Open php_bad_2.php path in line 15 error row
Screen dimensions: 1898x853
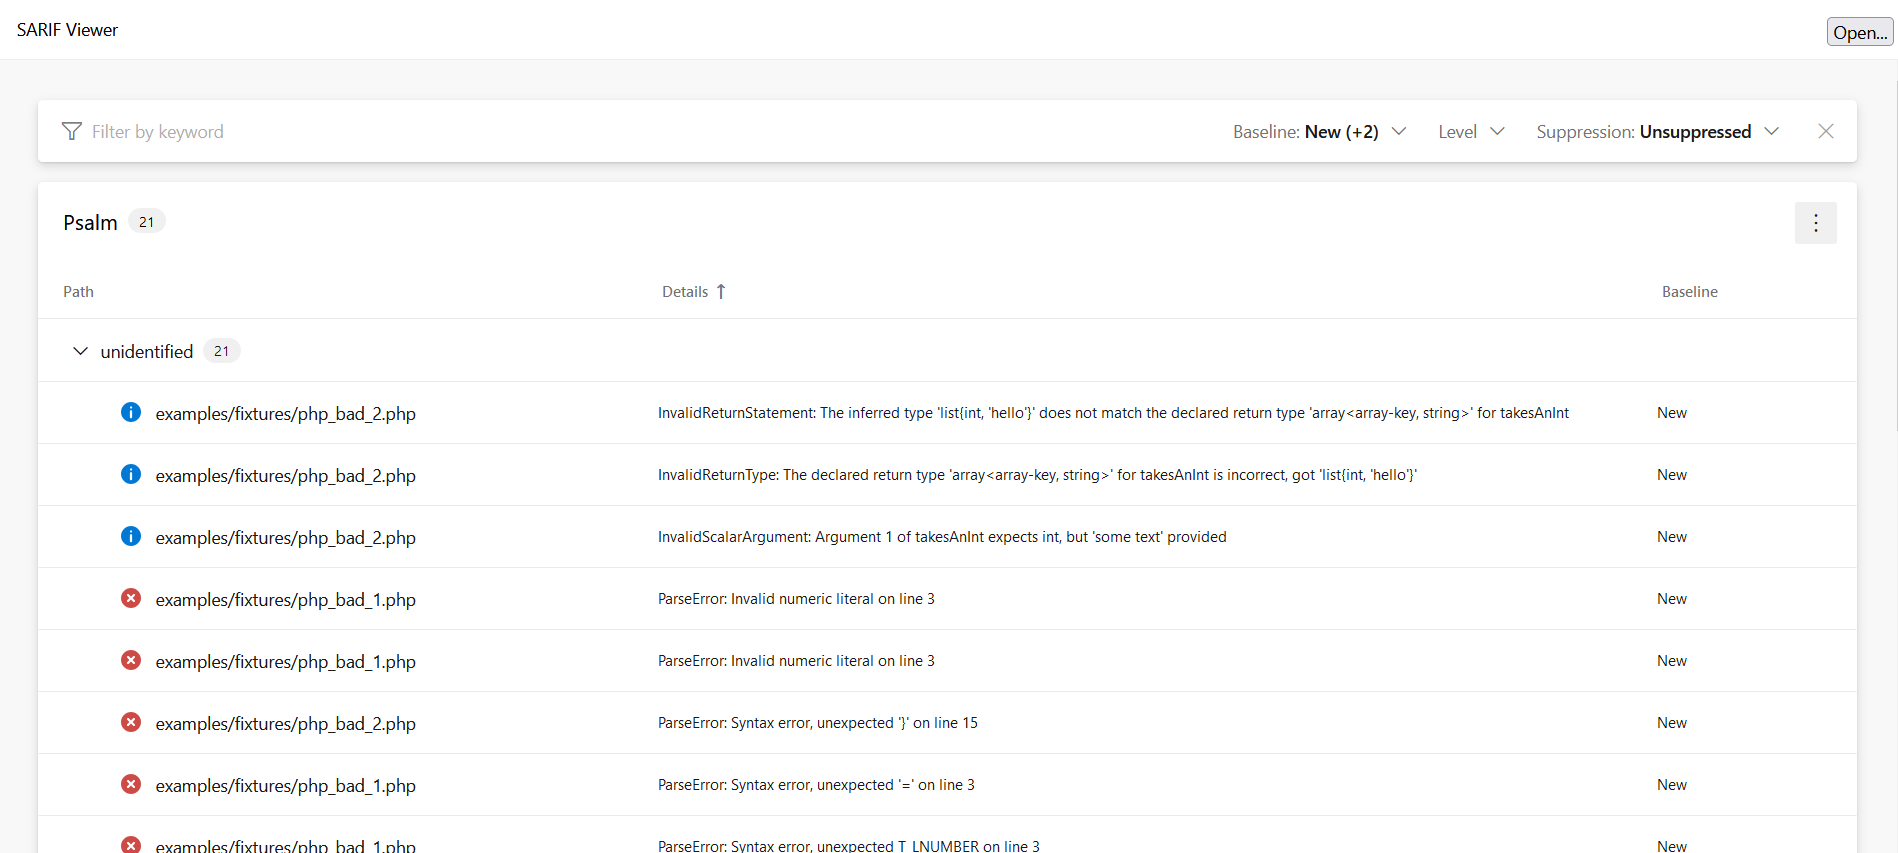pos(286,724)
